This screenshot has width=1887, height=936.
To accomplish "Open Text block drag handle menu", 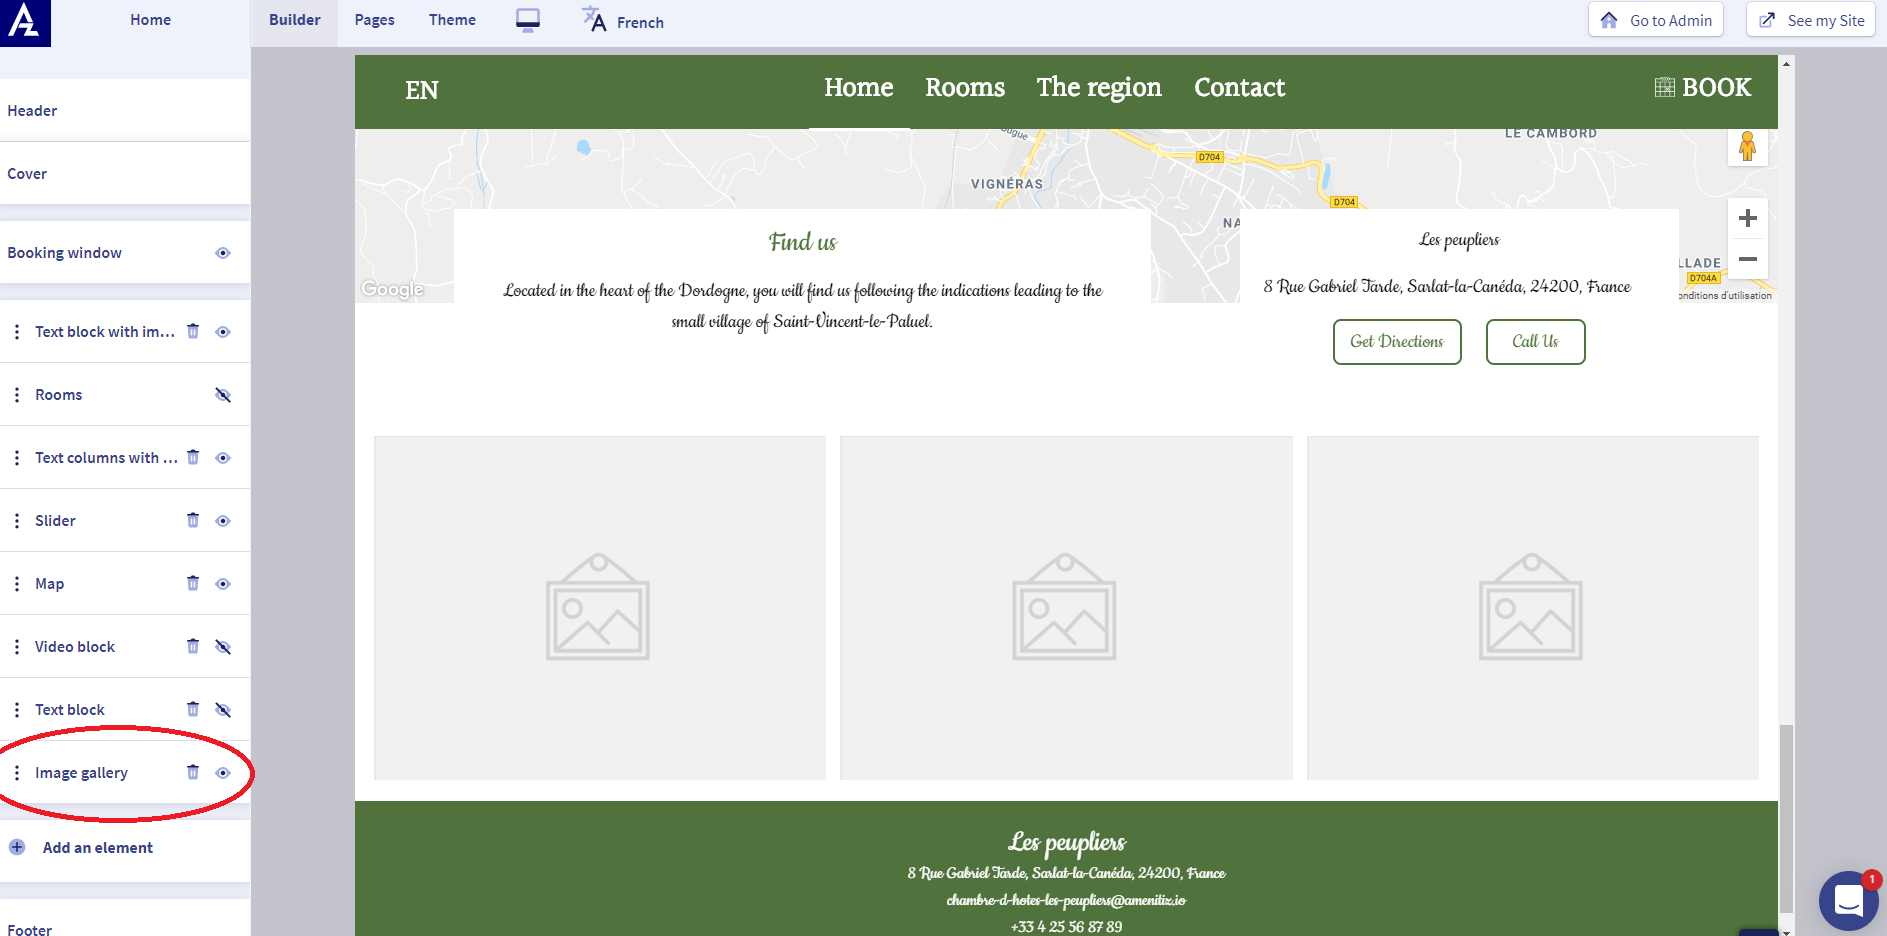I will [17, 710].
